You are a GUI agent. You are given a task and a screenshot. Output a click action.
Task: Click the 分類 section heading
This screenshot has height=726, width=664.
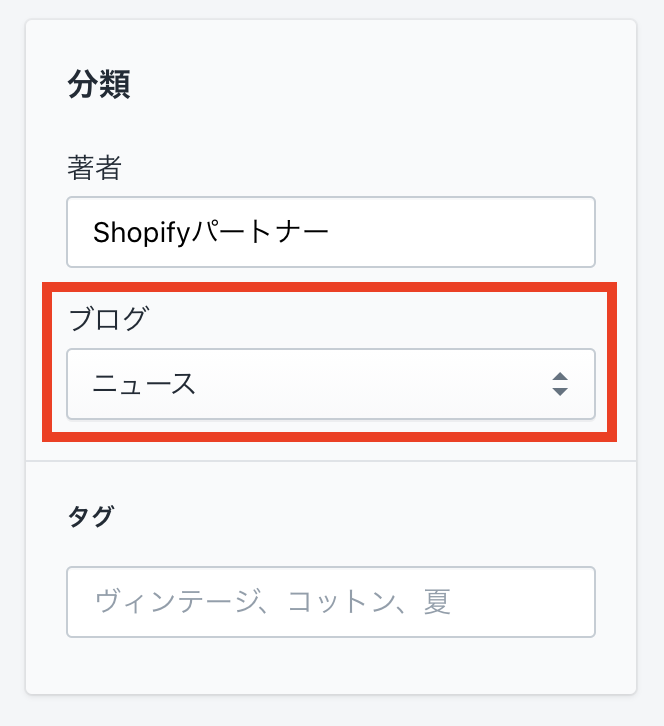[x=99, y=85]
